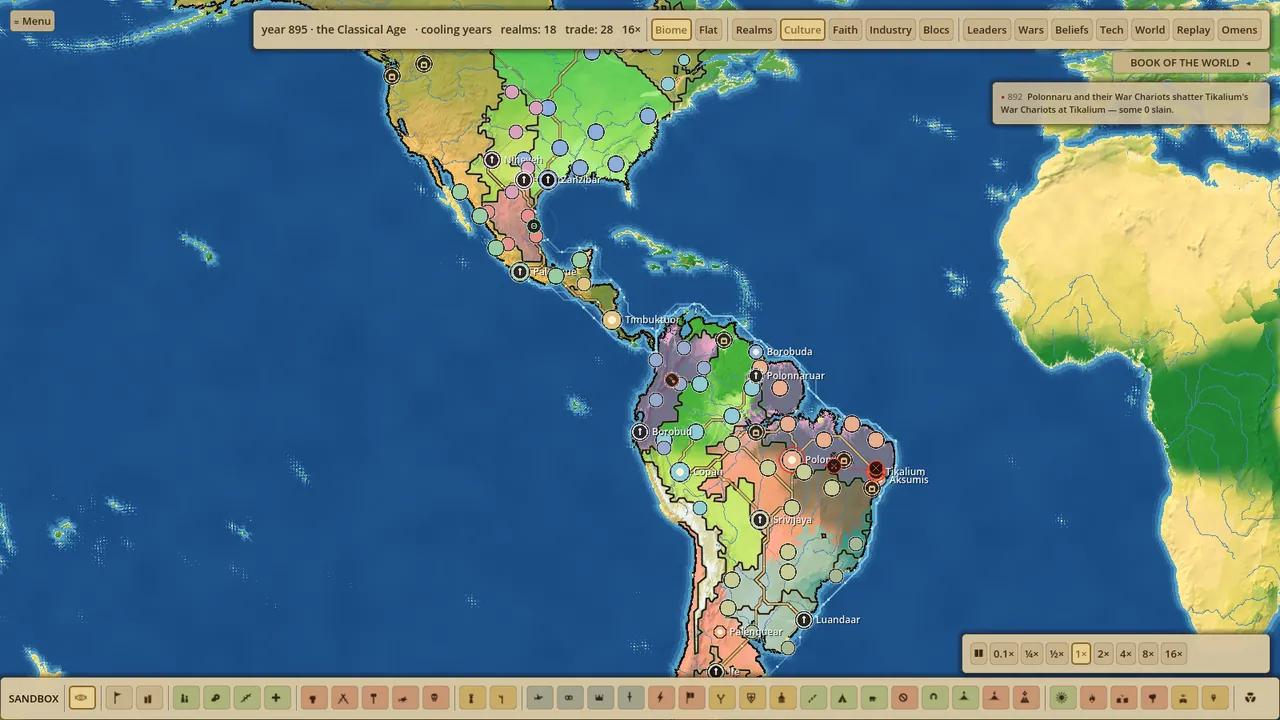1280x720 pixels.
Task: Set simulation speed to 4×
Action: tap(1125, 654)
